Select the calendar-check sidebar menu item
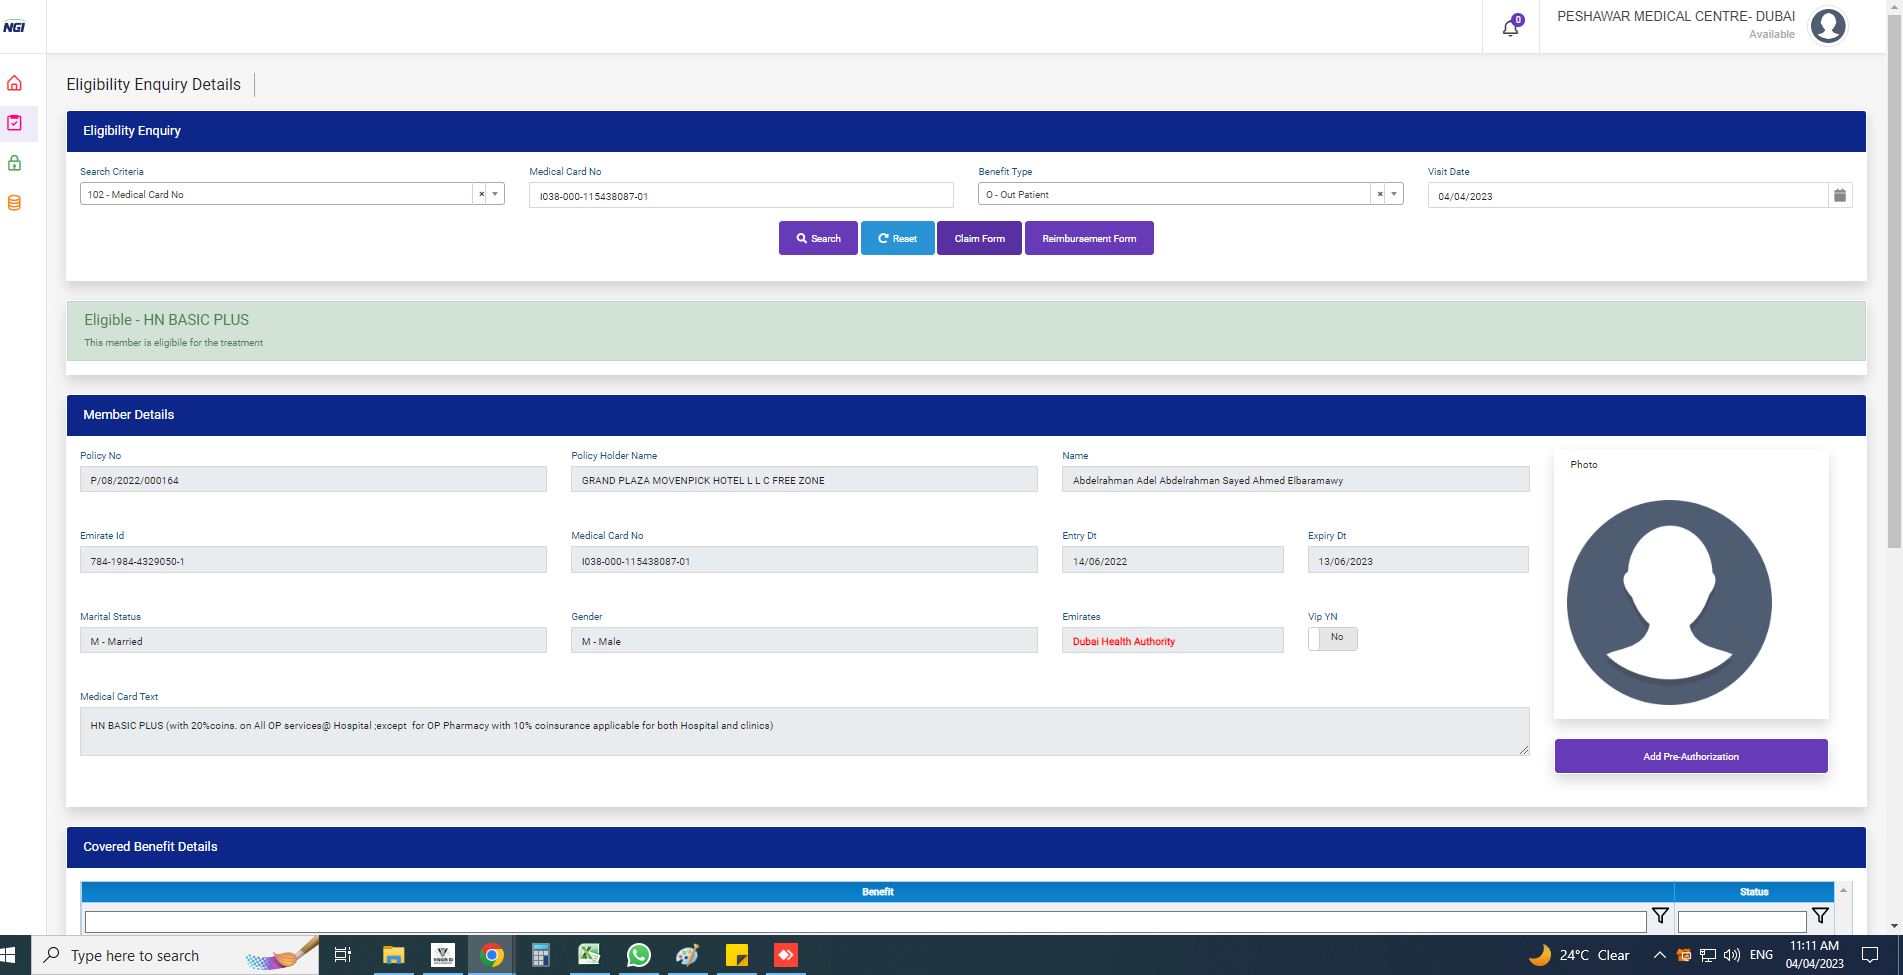The height and width of the screenshot is (975, 1903). 14,123
